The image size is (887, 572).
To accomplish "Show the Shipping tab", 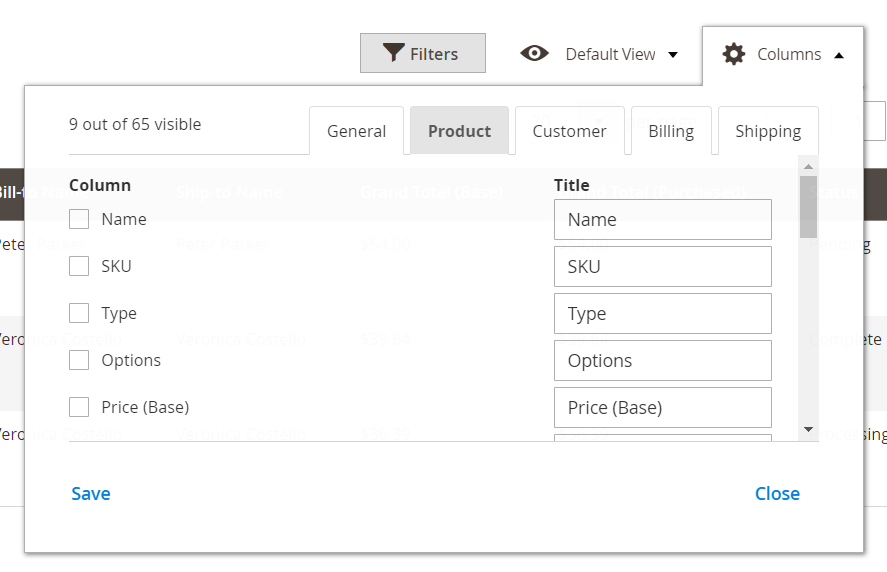I will tap(768, 131).
